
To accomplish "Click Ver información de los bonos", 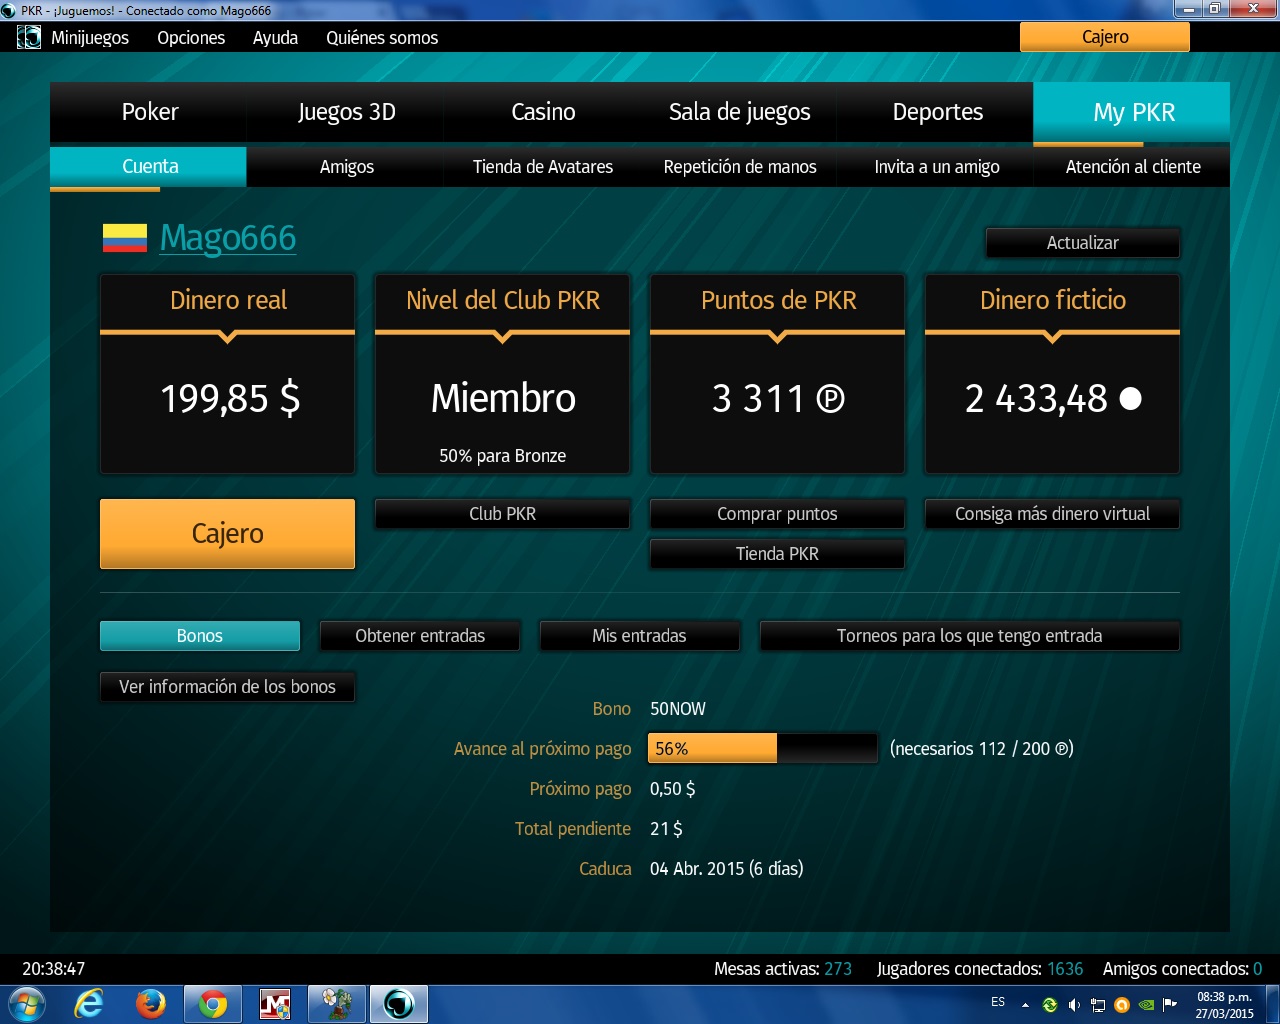I will (227, 687).
